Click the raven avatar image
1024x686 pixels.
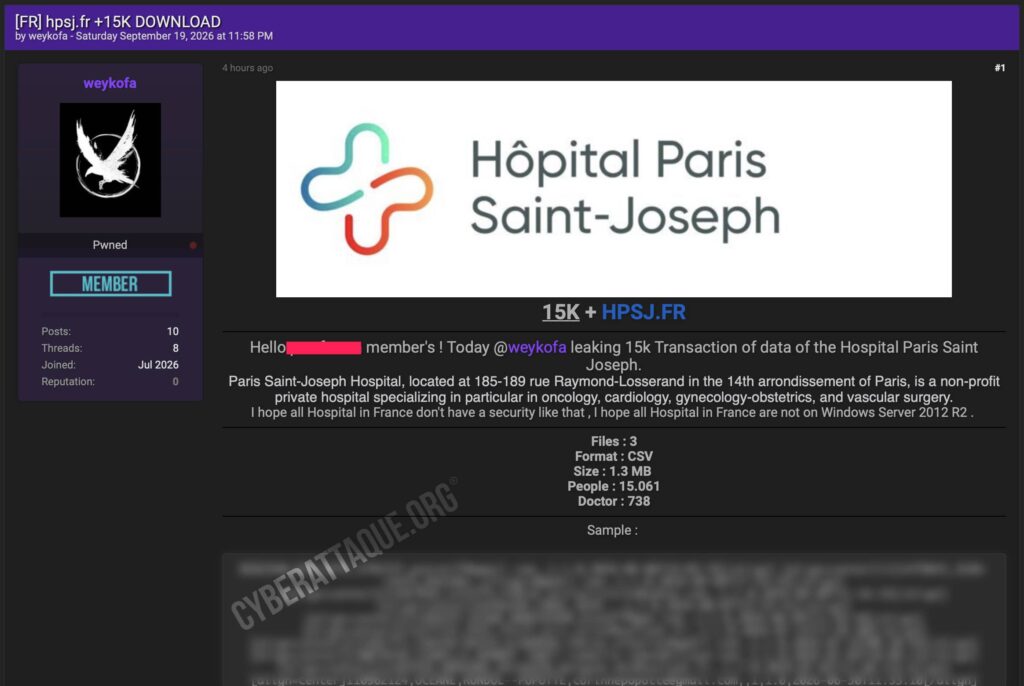(x=110, y=160)
